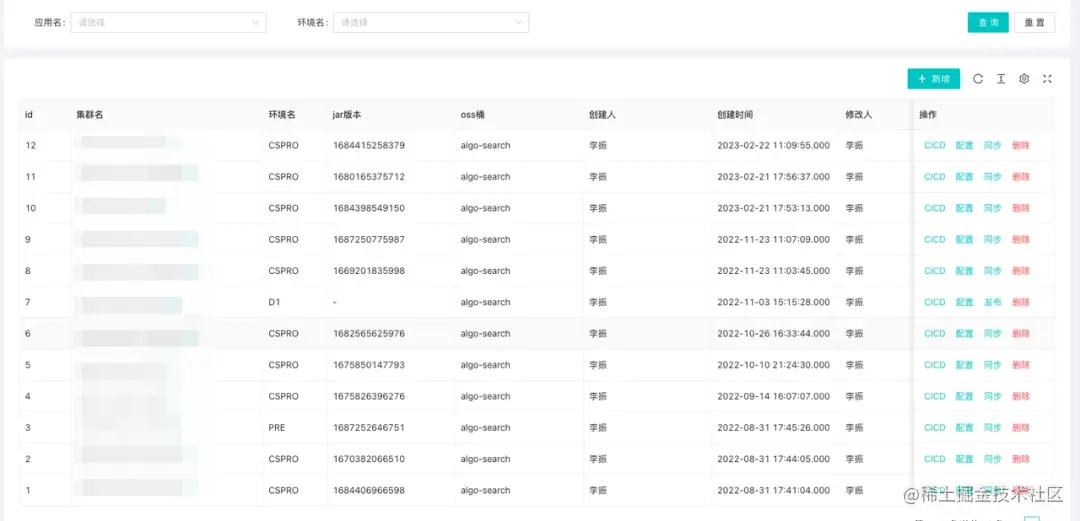Click 配置 link in row id 11
This screenshot has width=1080, height=521.
pyautogui.click(x=964, y=176)
